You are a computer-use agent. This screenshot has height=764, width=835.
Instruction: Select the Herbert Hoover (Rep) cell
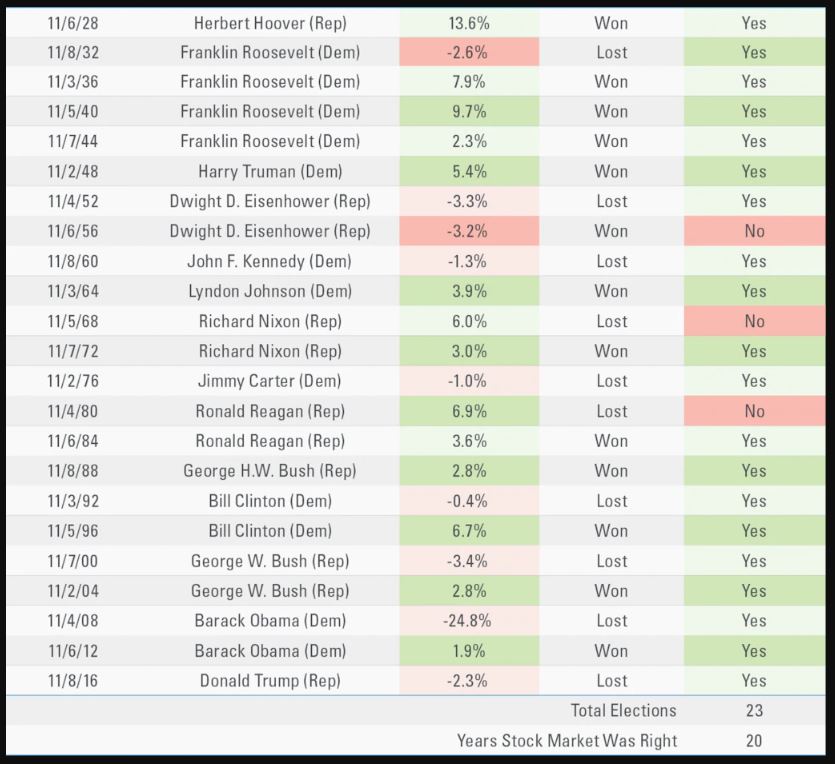[270, 23]
